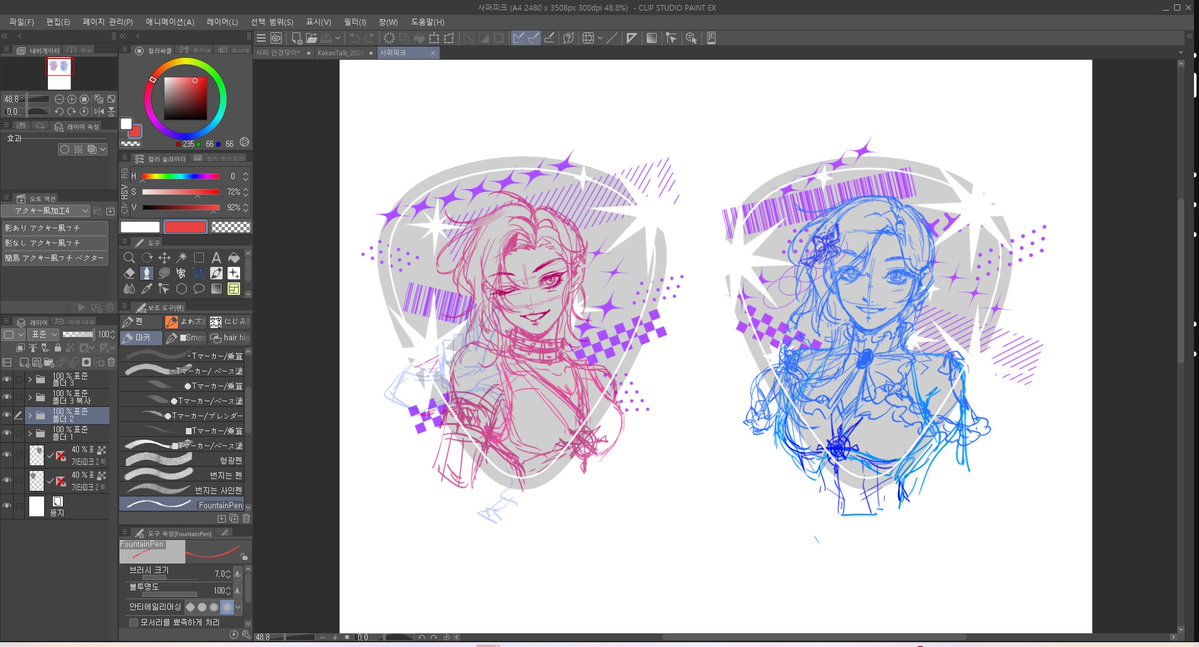The width and height of the screenshot is (1199, 647).
Task: Click the Assist speech-bubble toolbar icon
Action: [x=568, y=37]
